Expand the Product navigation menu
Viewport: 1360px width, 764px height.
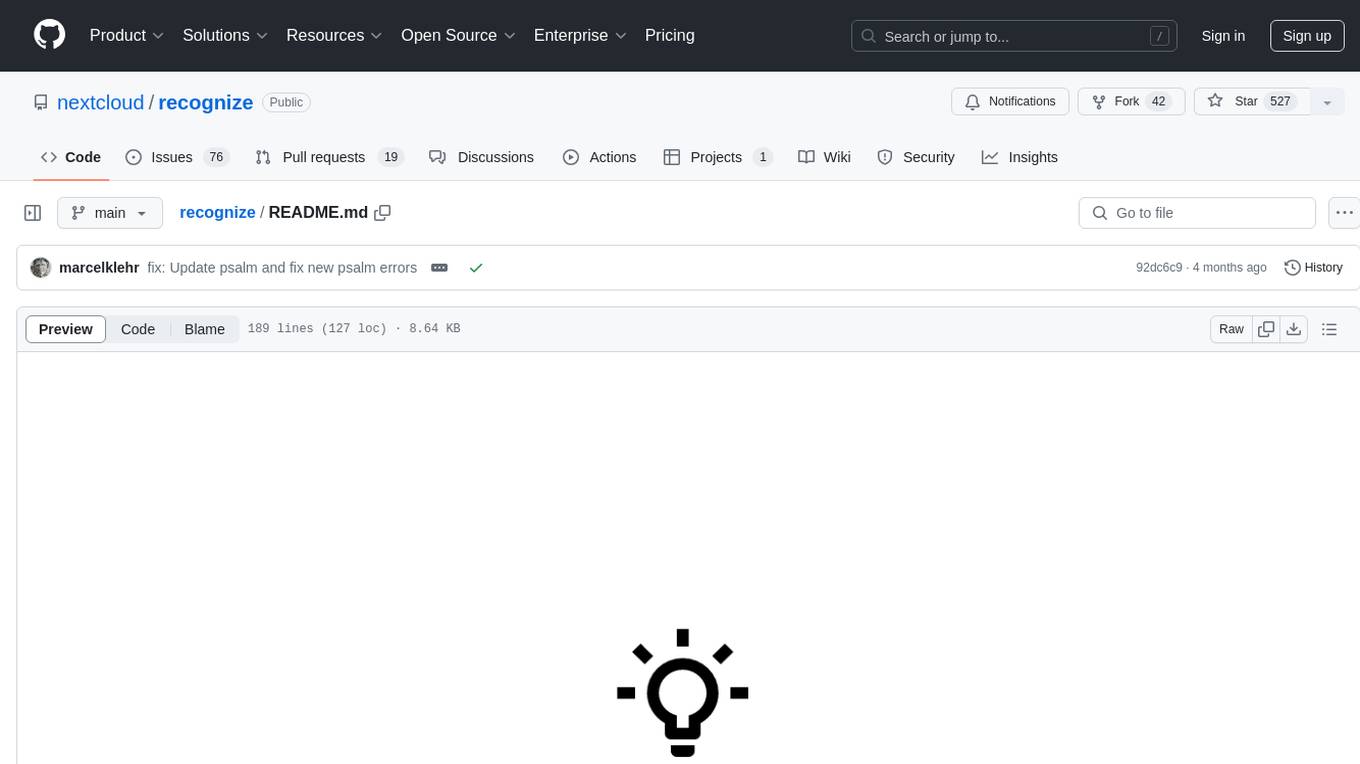click(x=127, y=35)
